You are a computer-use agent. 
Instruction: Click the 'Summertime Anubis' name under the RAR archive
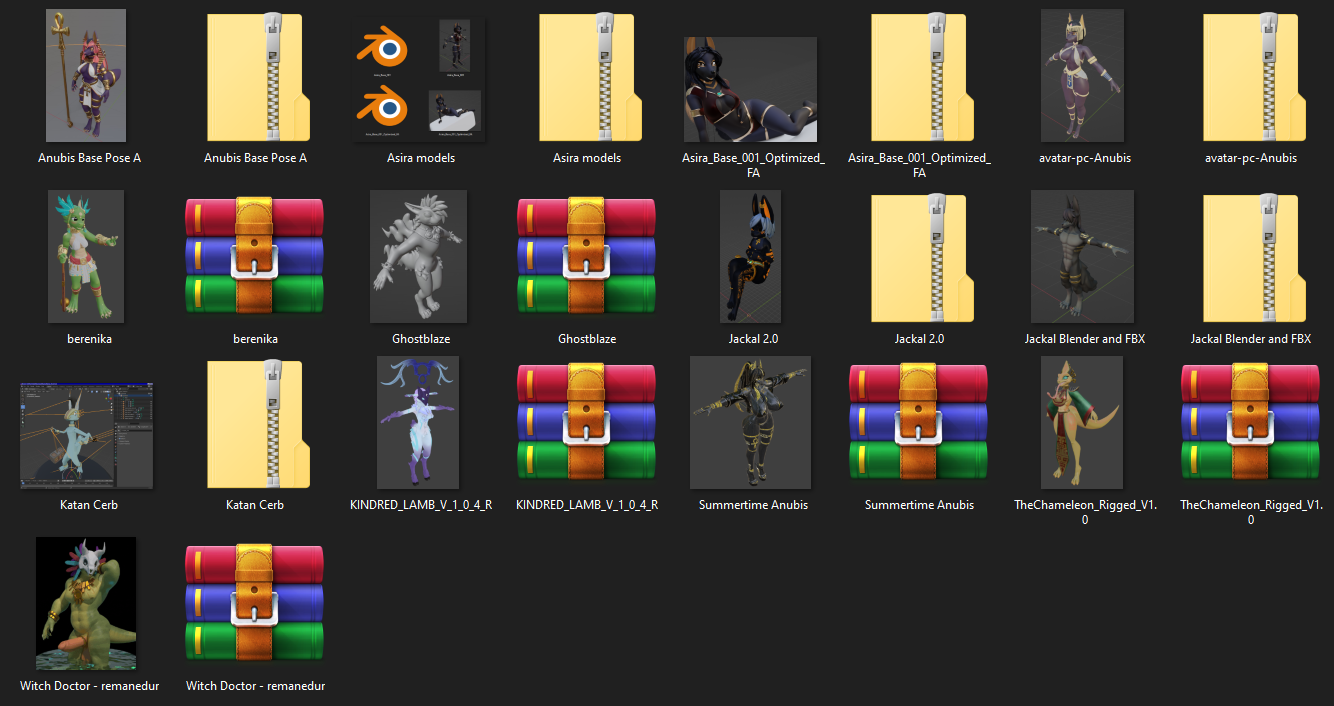919,505
